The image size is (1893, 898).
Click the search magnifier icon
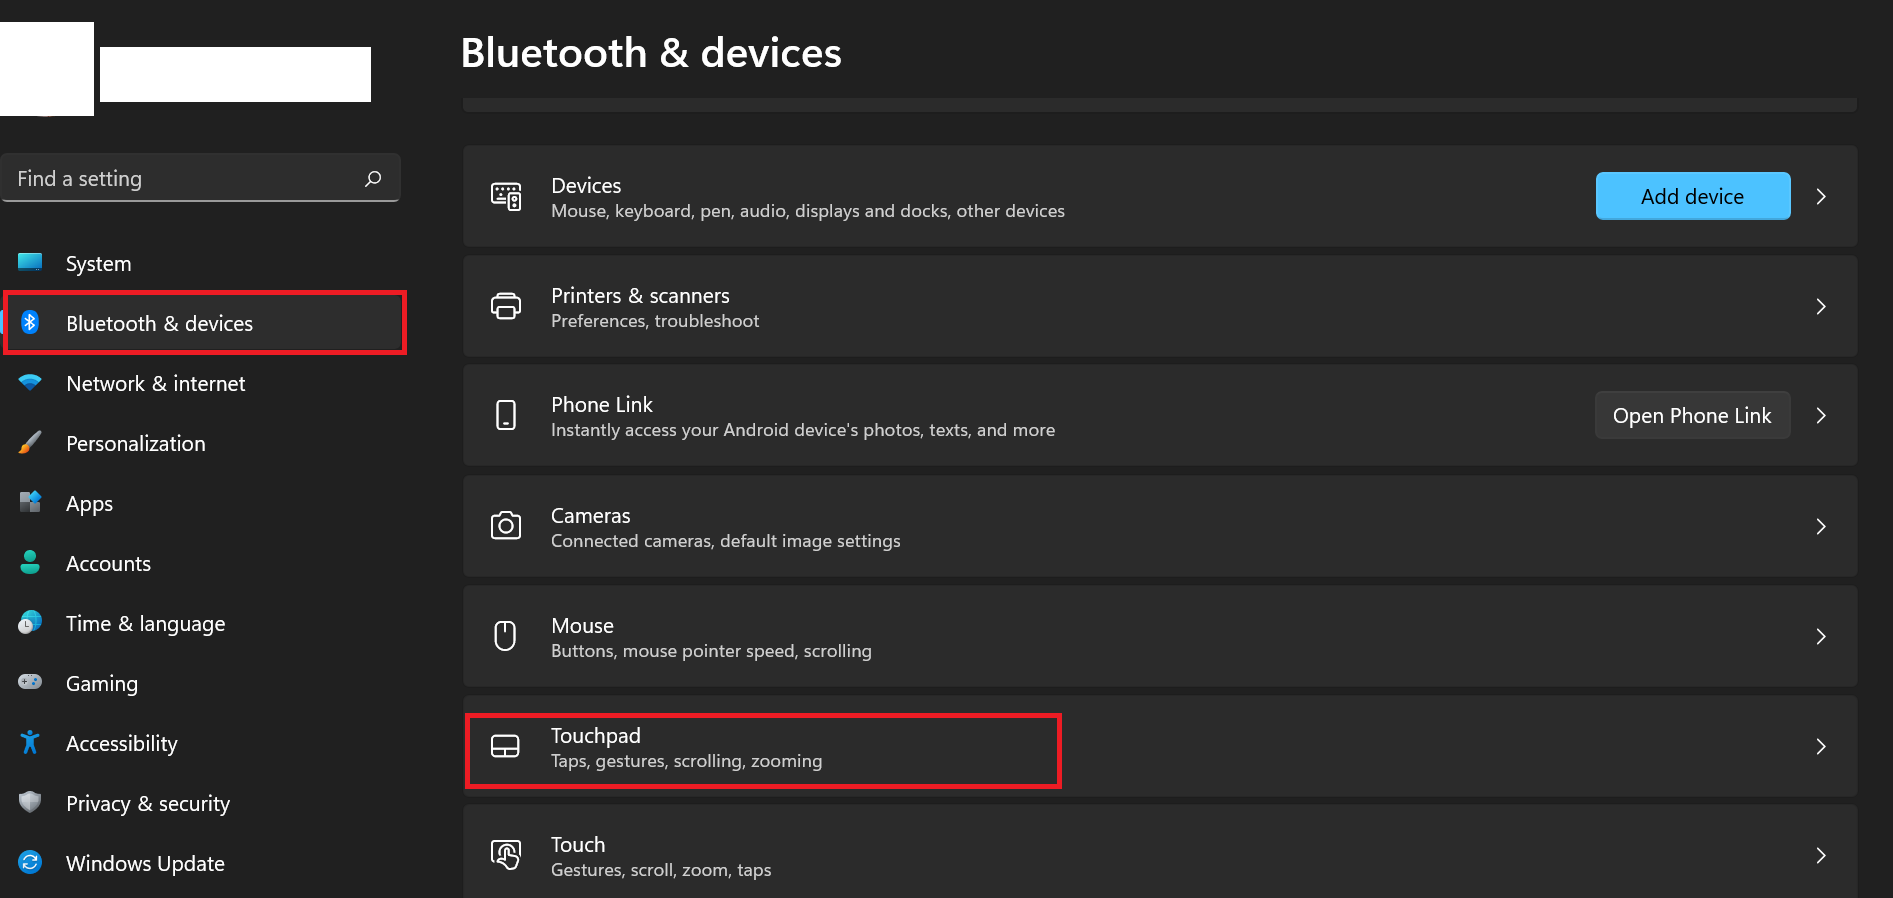[x=373, y=179]
